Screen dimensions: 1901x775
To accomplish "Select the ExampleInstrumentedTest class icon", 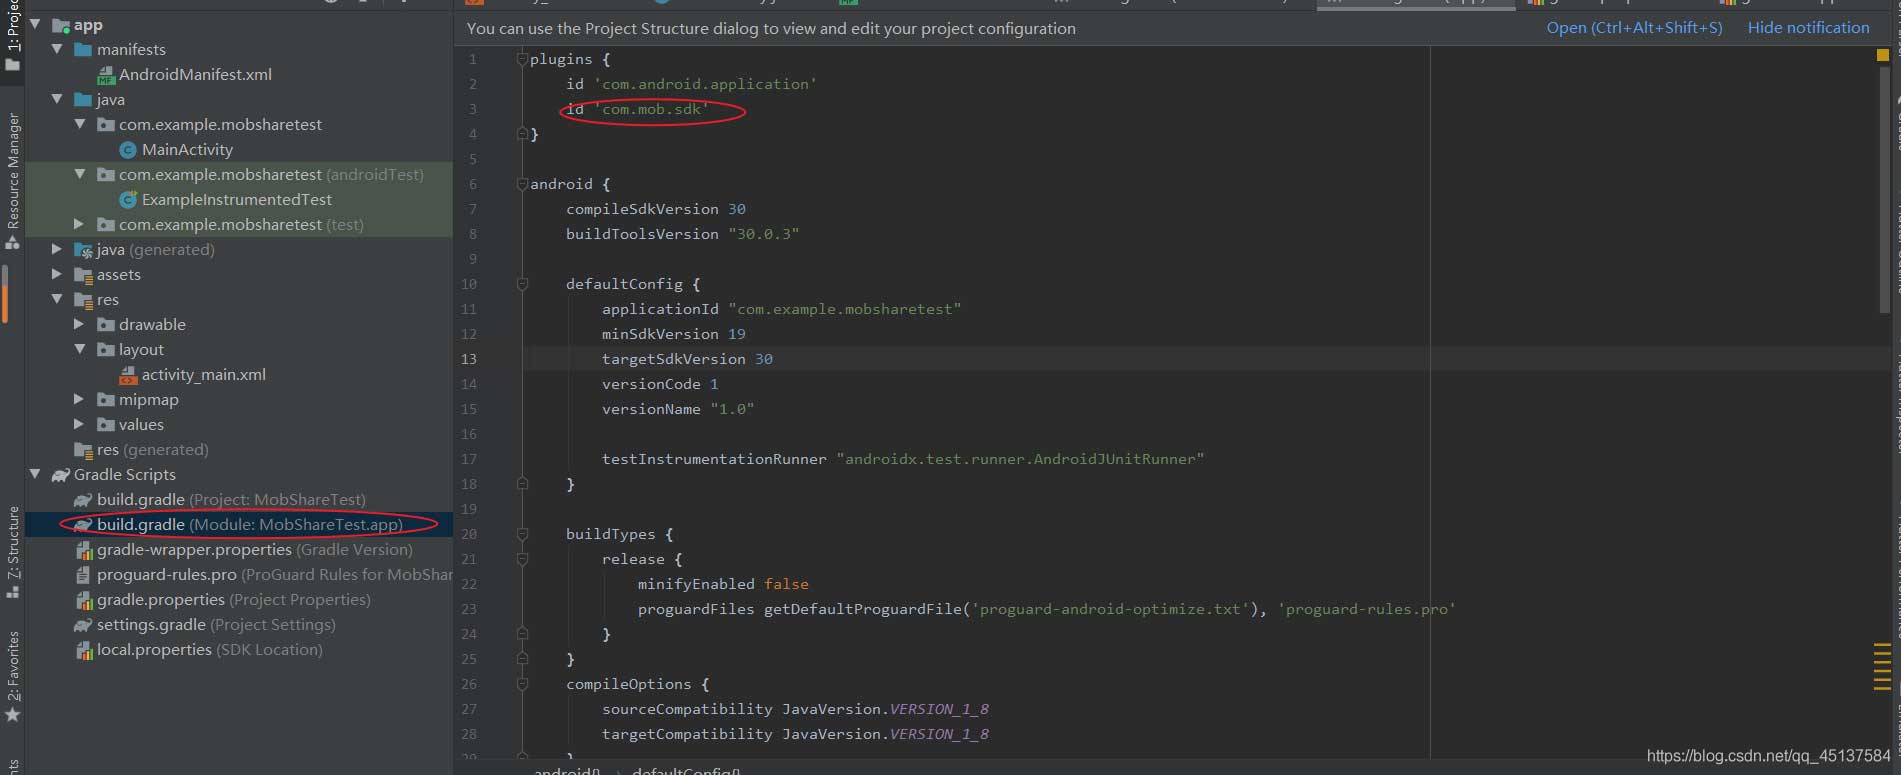I will pyautogui.click(x=128, y=200).
